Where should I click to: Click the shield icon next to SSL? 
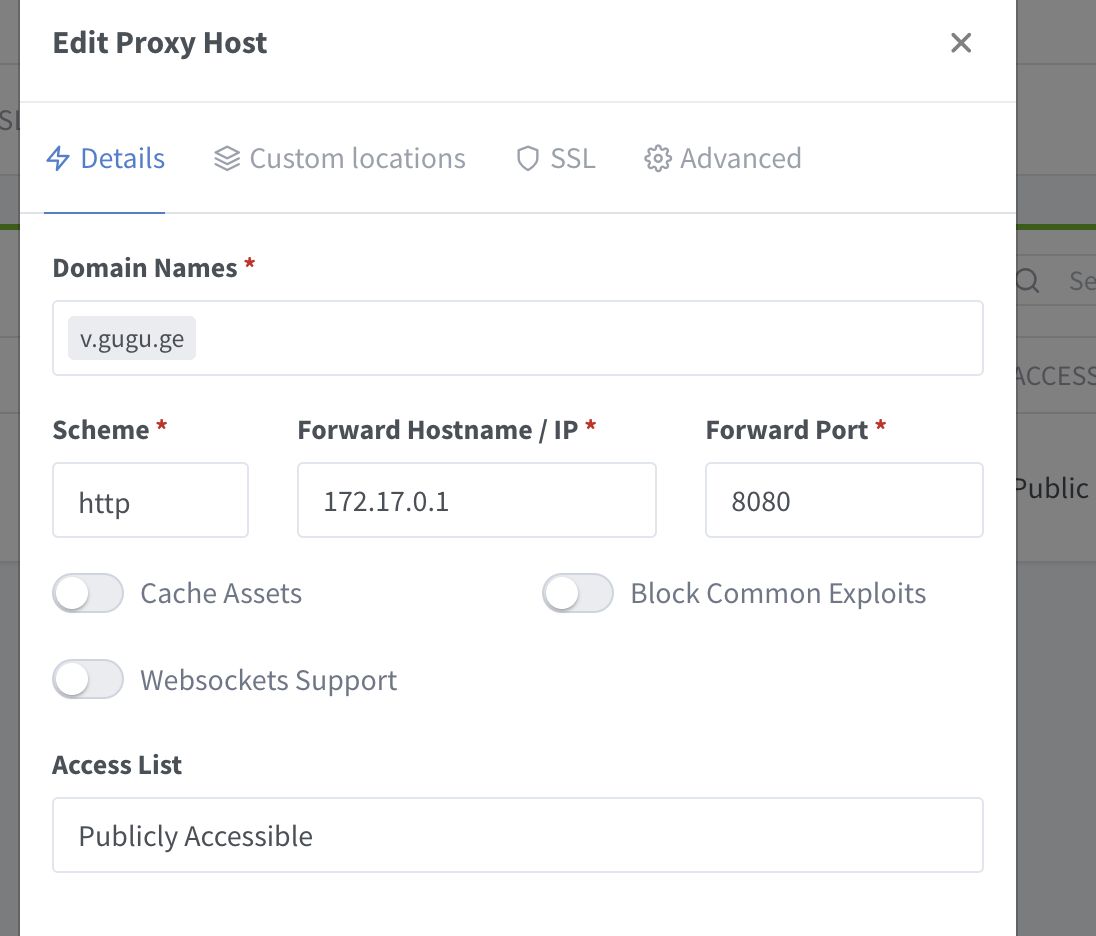(x=527, y=159)
